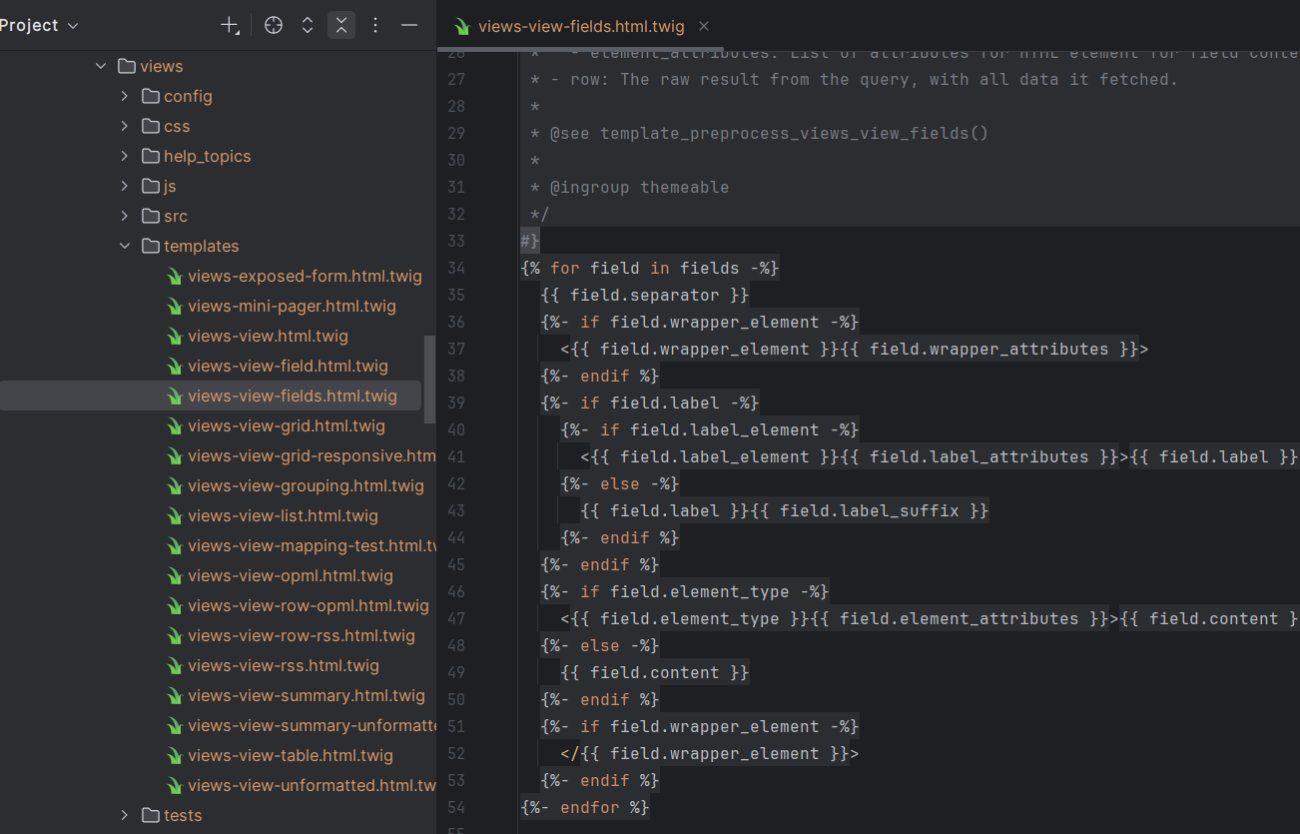1300x834 pixels.
Task: Select the templates folder icon
Action: click(x=151, y=246)
